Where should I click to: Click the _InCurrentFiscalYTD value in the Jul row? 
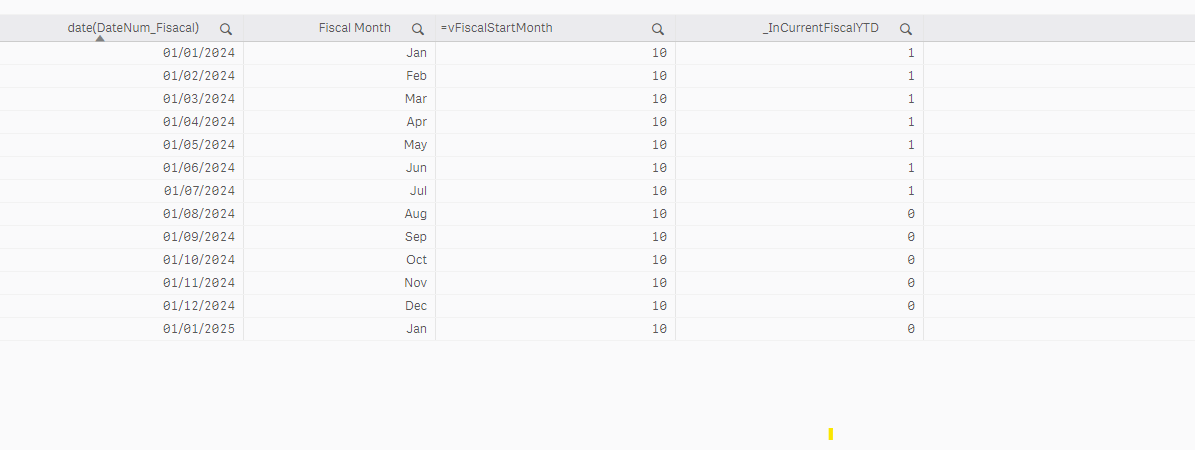point(910,191)
